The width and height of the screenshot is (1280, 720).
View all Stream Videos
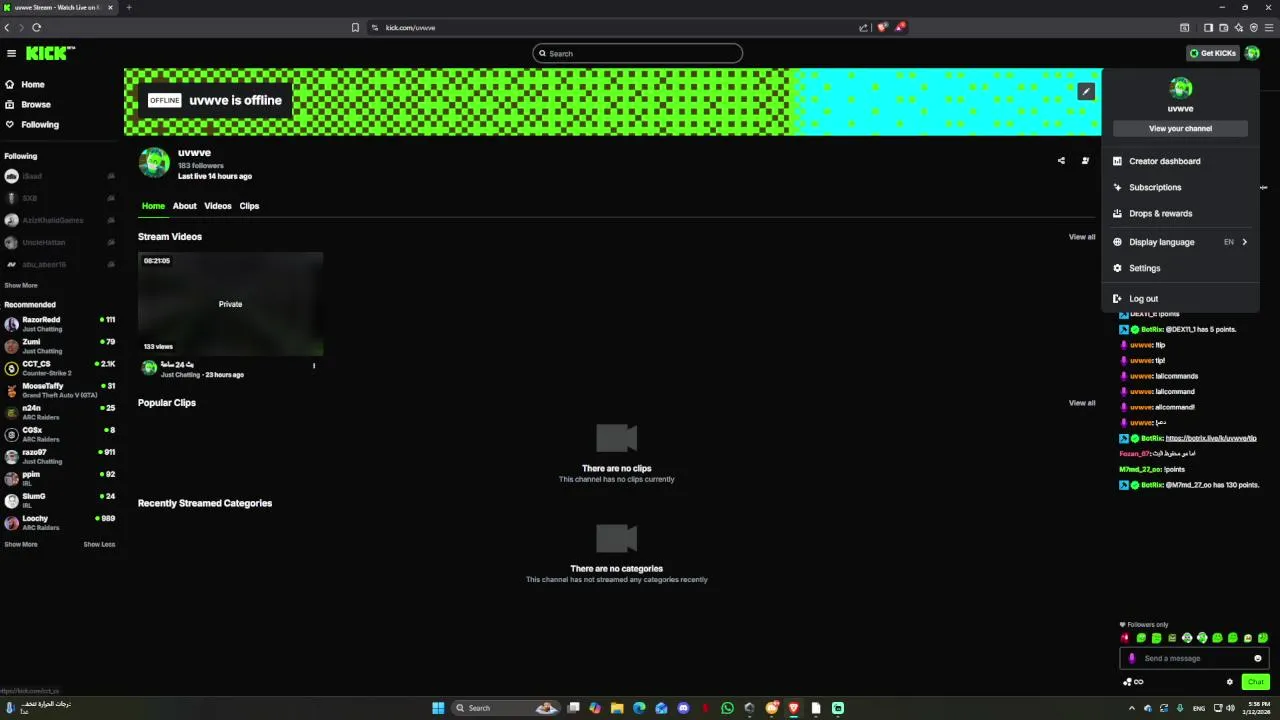[1082, 237]
